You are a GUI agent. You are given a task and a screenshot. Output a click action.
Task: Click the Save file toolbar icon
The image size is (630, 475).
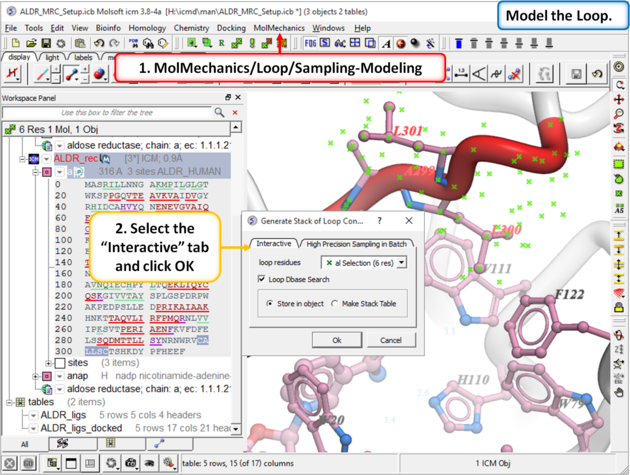(x=47, y=44)
